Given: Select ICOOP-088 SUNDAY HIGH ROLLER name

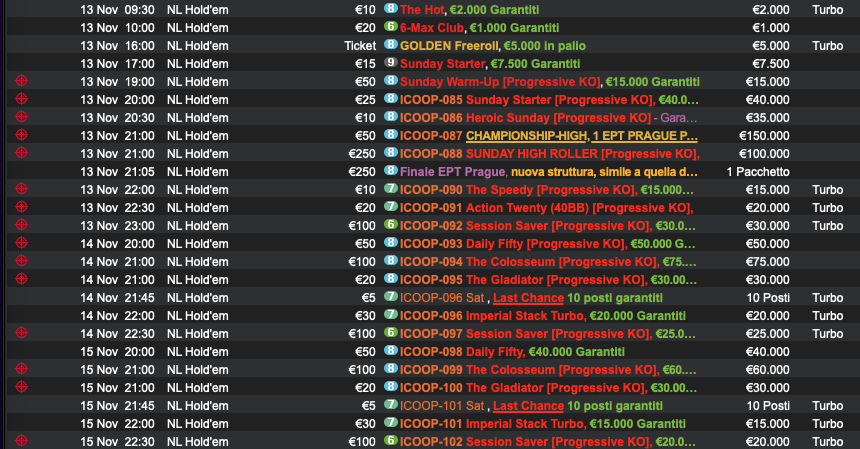Looking at the screenshot, I should coord(550,154).
